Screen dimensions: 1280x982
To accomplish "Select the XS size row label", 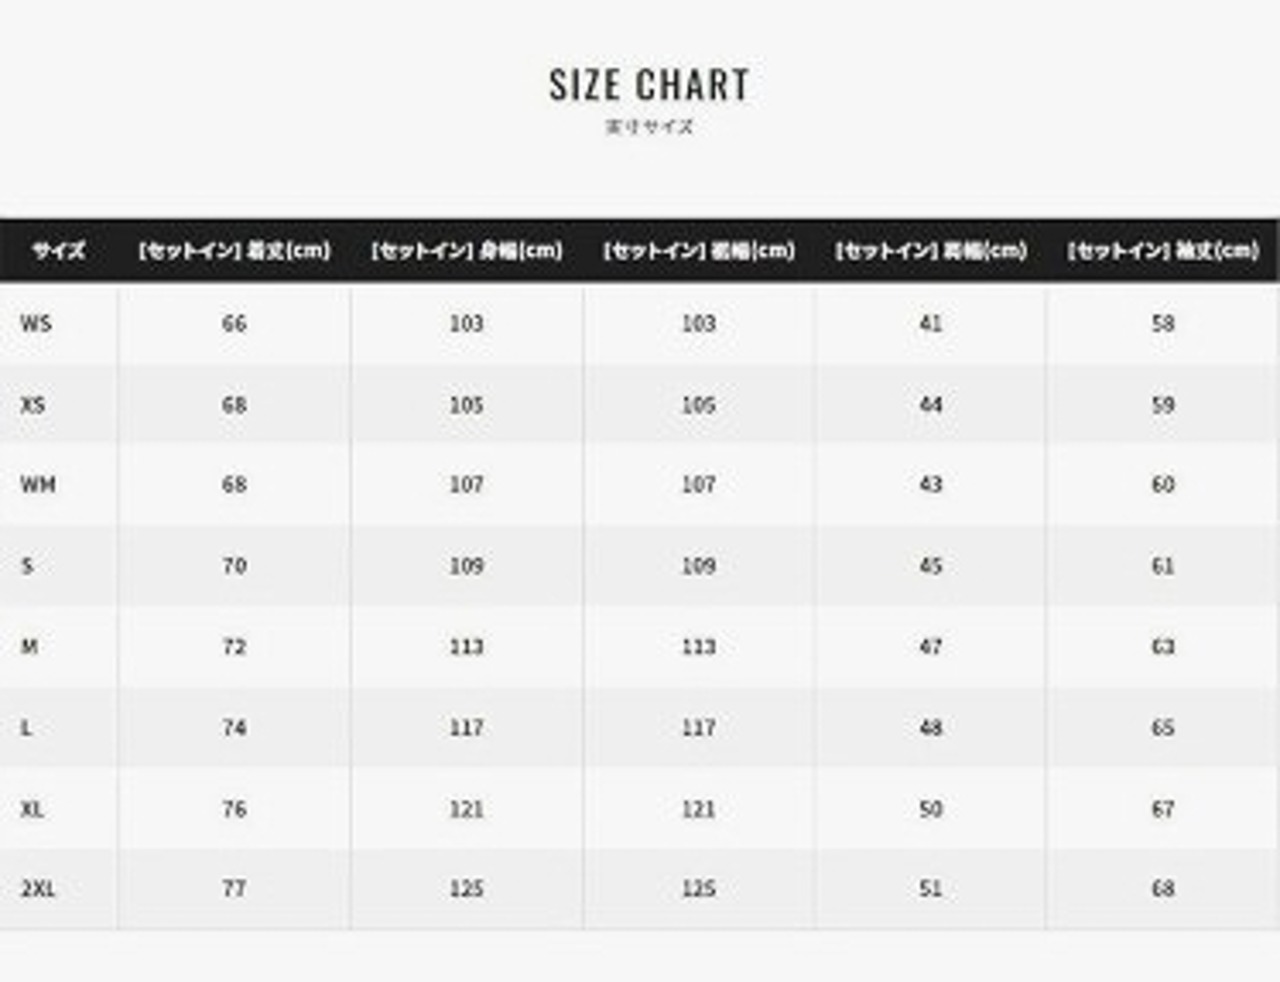I will [x=33, y=405].
